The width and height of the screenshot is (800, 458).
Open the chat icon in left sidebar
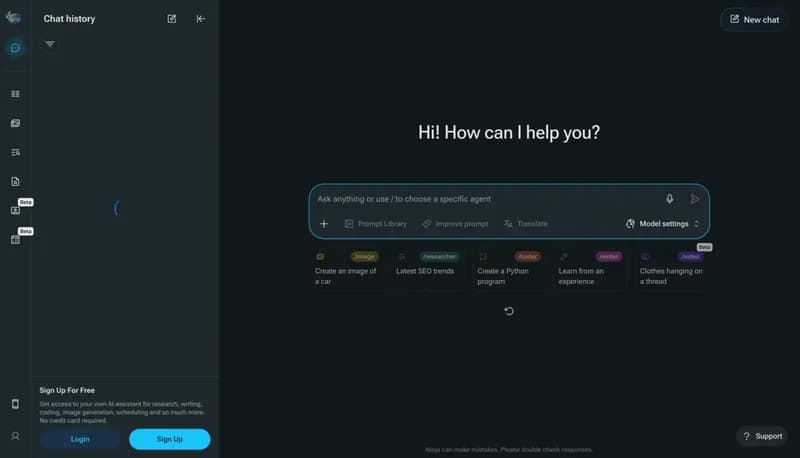click(x=15, y=48)
